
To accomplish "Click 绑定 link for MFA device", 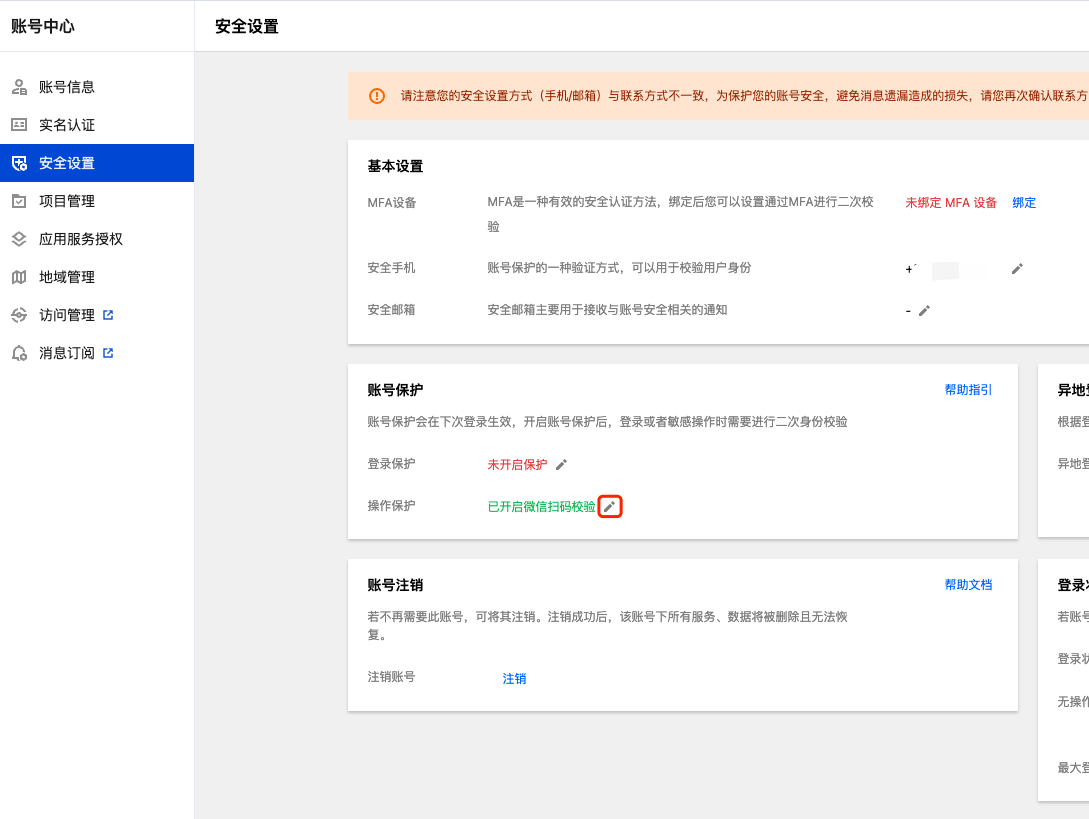I will tap(1024, 203).
